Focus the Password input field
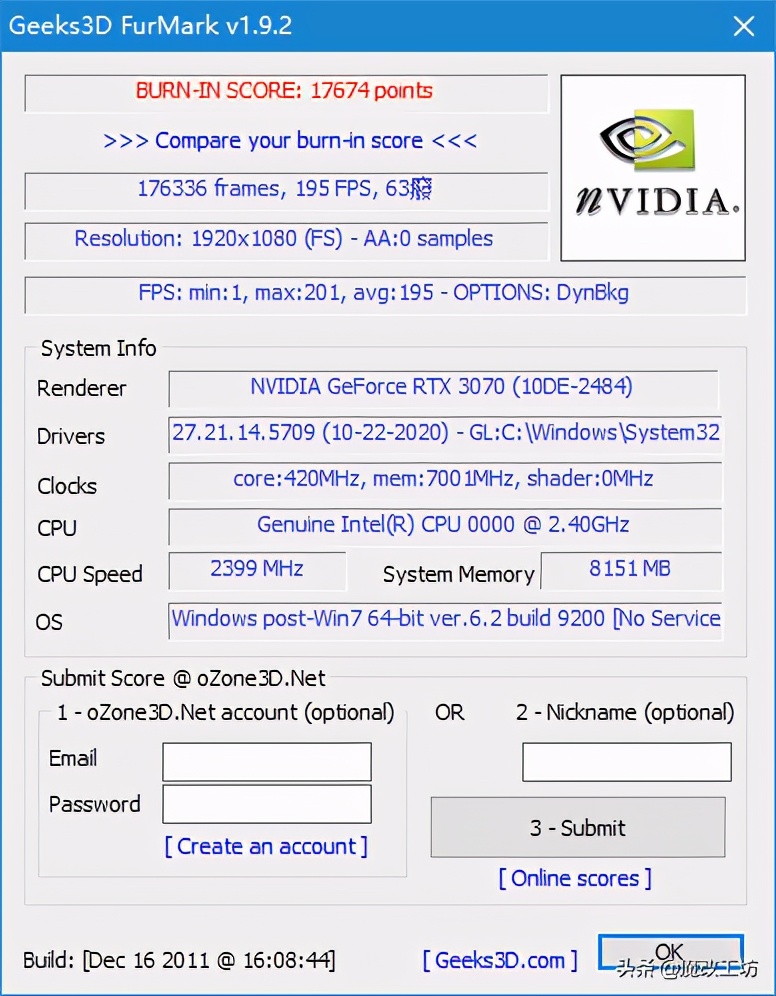Viewport: 776px width, 996px height. click(x=267, y=804)
